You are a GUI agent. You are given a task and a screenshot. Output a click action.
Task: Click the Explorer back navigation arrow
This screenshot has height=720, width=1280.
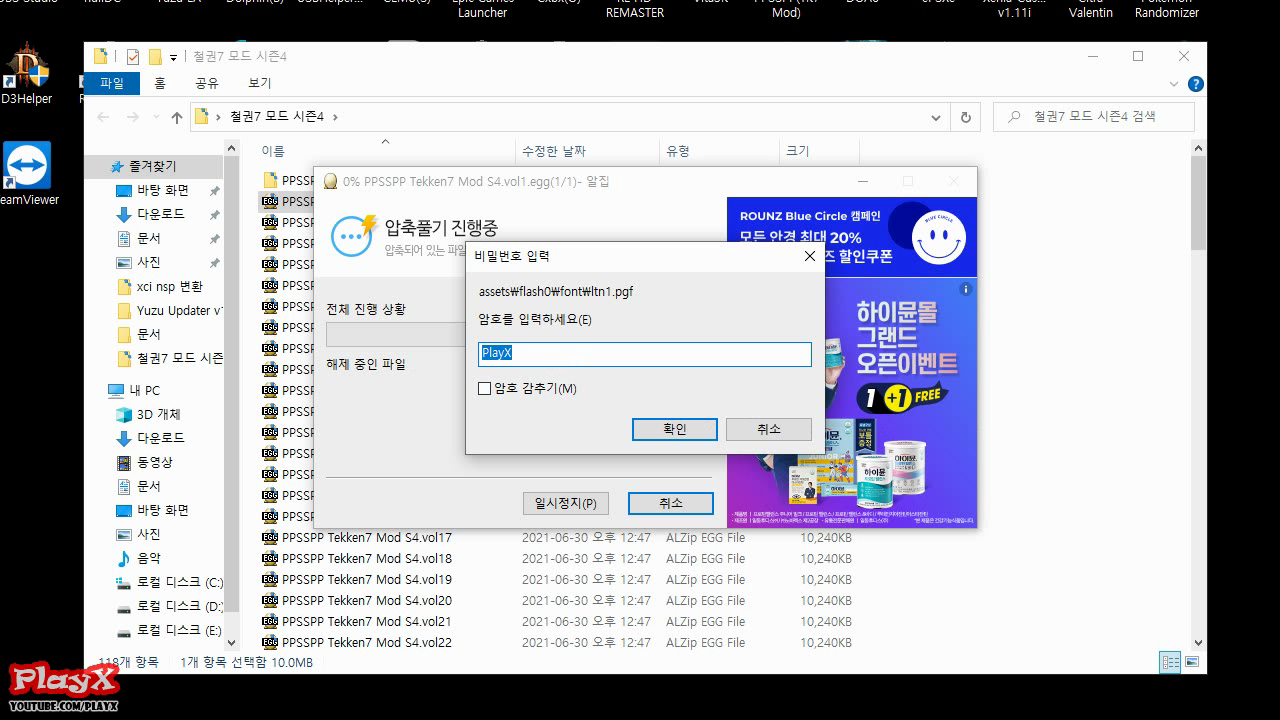103,117
